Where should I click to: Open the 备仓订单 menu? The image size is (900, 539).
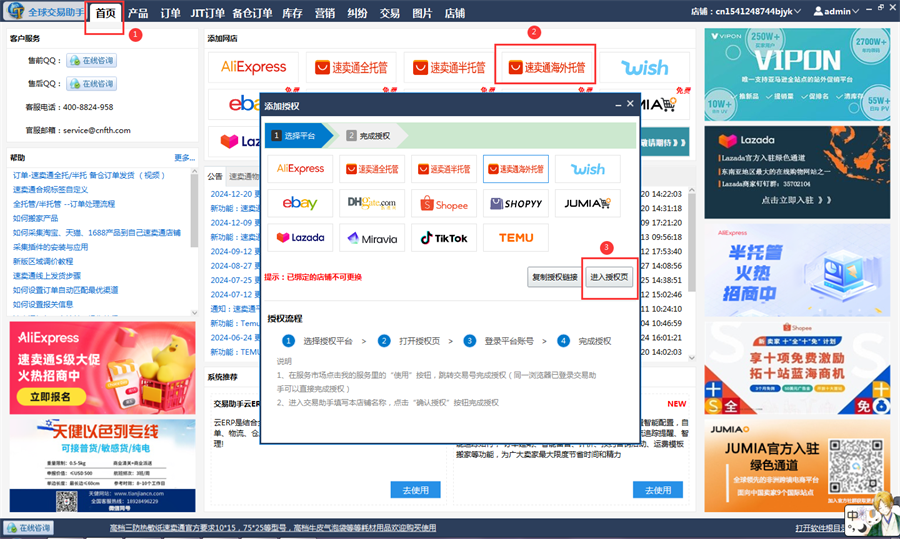253,13
